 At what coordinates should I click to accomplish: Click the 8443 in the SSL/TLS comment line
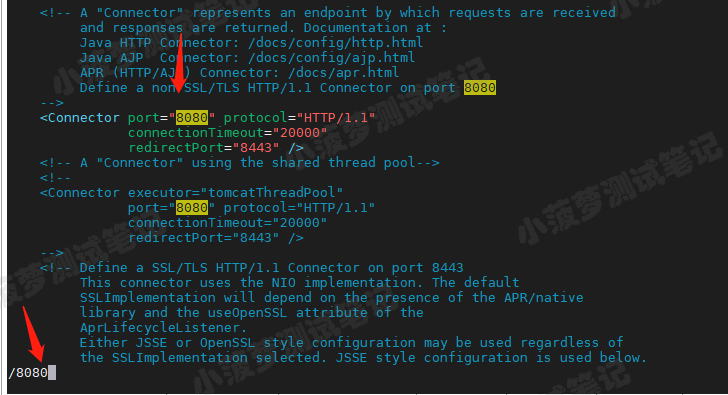click(448, 268)
